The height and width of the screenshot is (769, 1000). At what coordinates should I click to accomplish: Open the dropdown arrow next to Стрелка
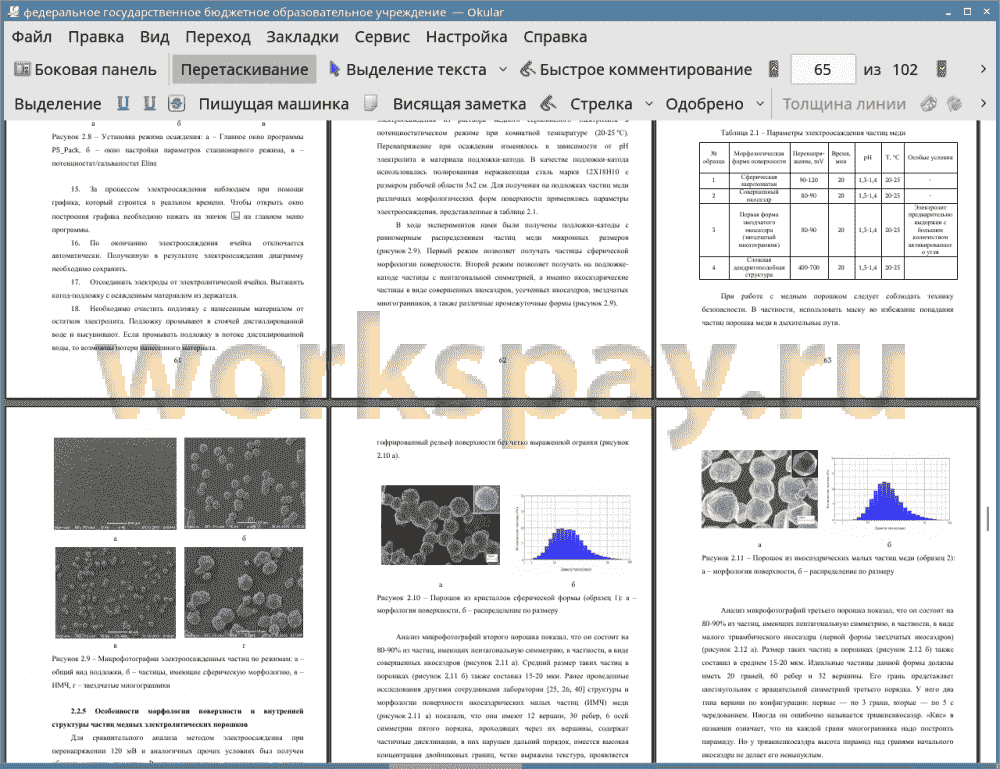(x=649, y=104)
